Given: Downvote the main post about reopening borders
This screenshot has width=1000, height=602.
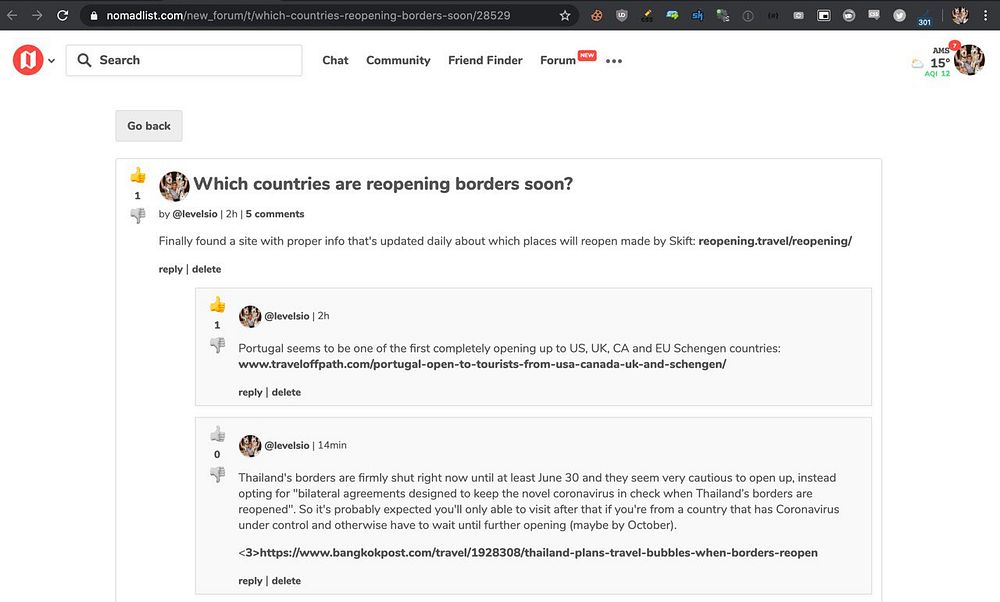Looking at the screenshot, I should click(x=138, y=215).
